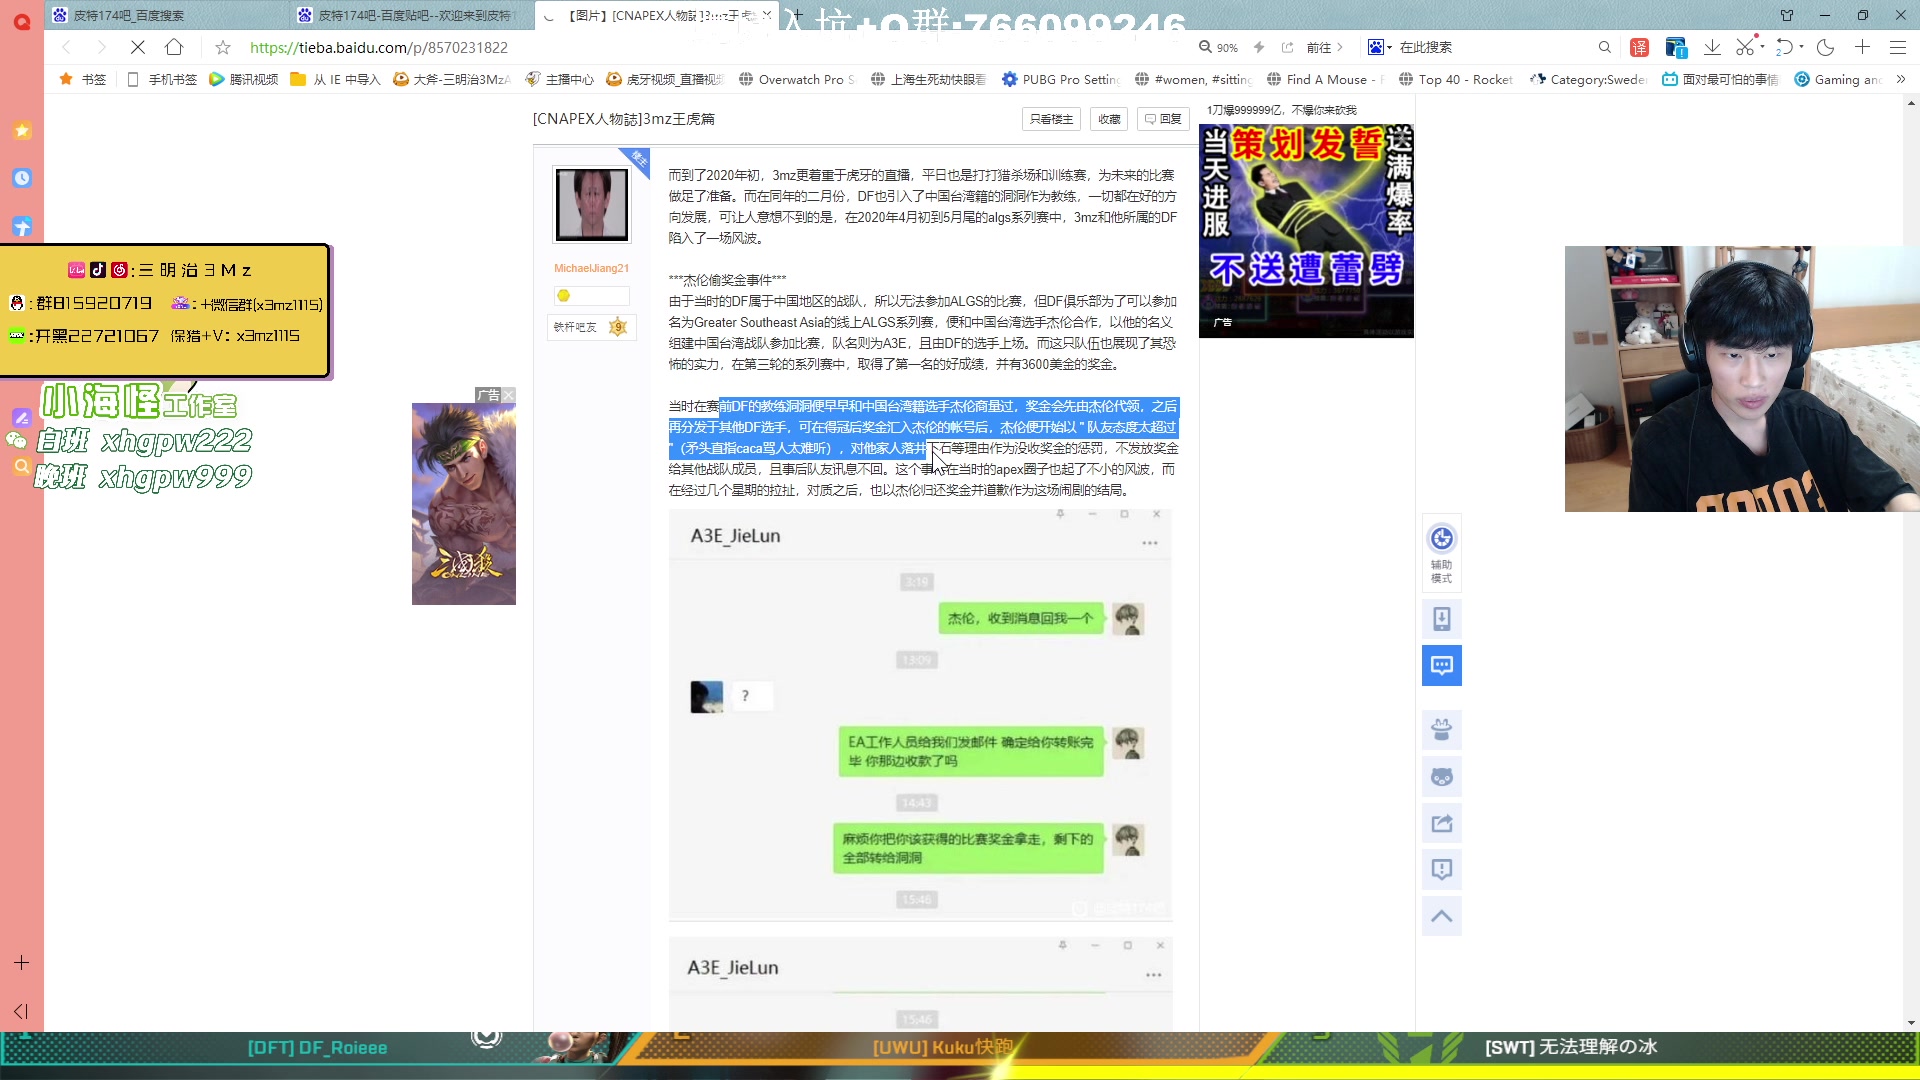Open the 腾讯视频 bookmark
The height and width of the screenshot is (1080, 1920).
(244, 79)
